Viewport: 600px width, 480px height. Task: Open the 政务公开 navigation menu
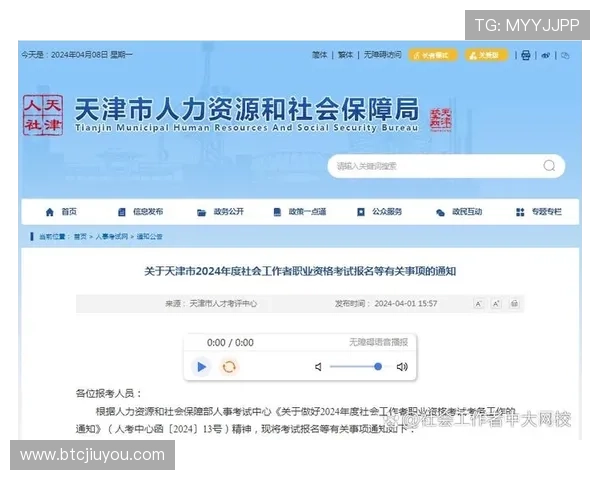220,212
